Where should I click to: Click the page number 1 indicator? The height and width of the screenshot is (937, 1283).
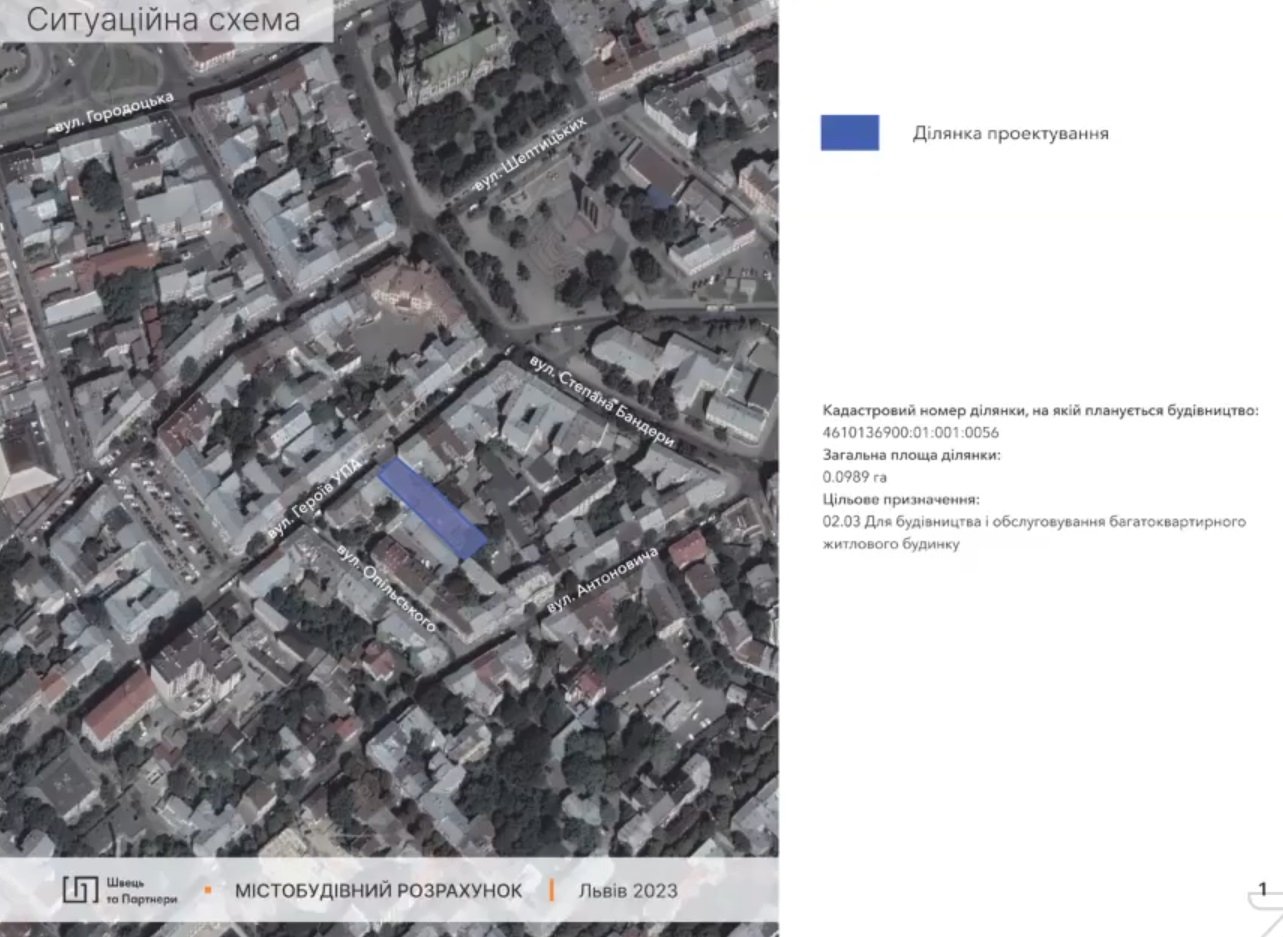click(x=1262, y=889)
